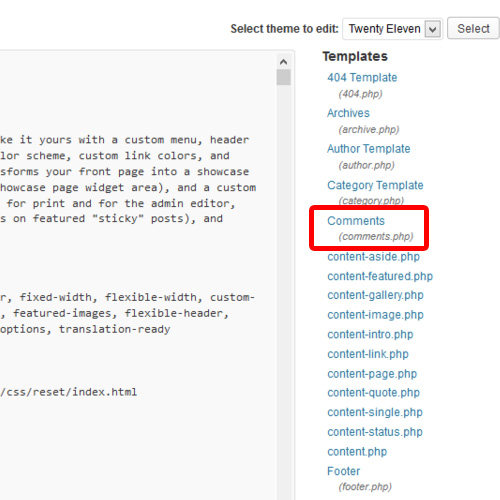The width and height of the screenshot is (500, 500).
Task: Open content-quote.php file
Action: 373,393
